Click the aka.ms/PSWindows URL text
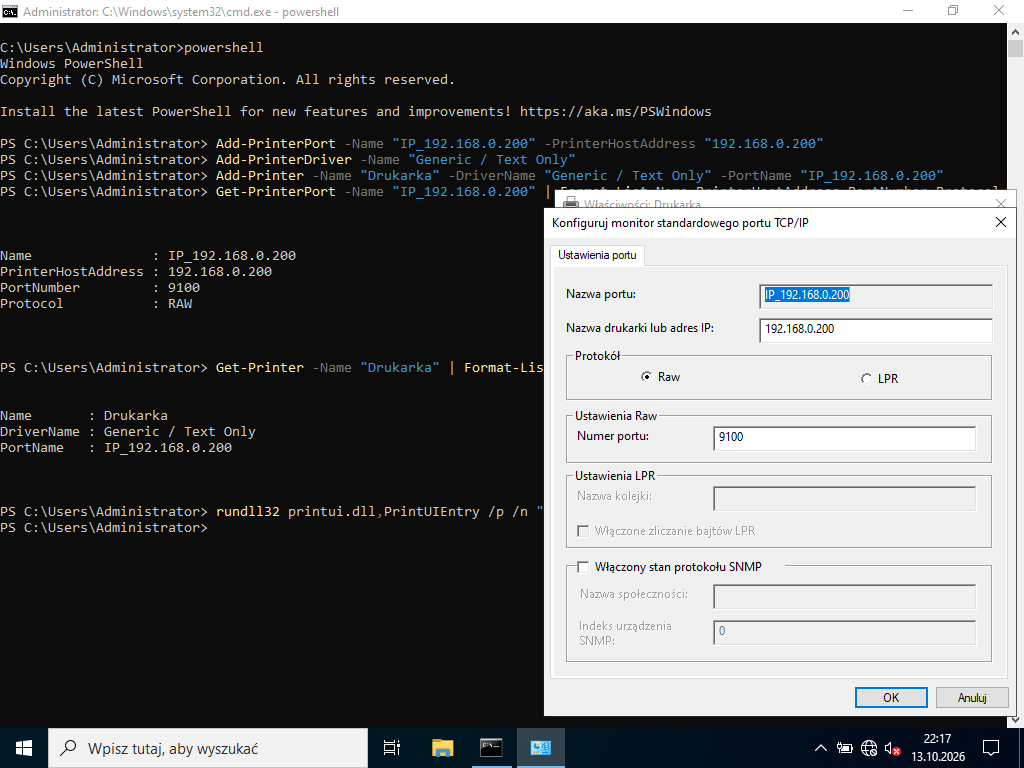 [x=616, y=112]
